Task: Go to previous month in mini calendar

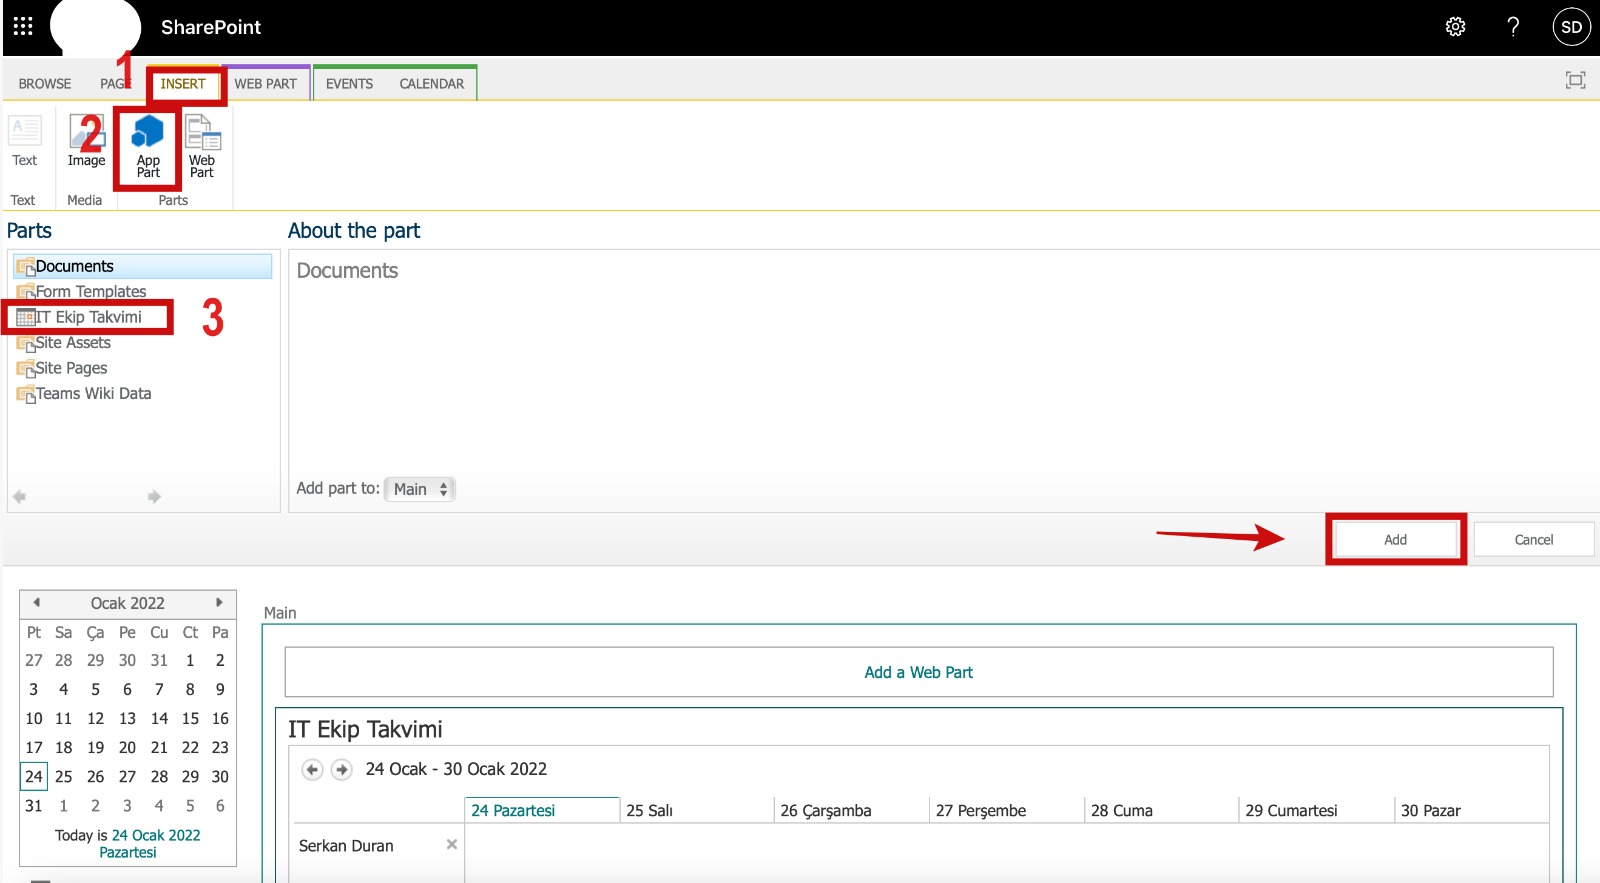Action: pos(36,602)
